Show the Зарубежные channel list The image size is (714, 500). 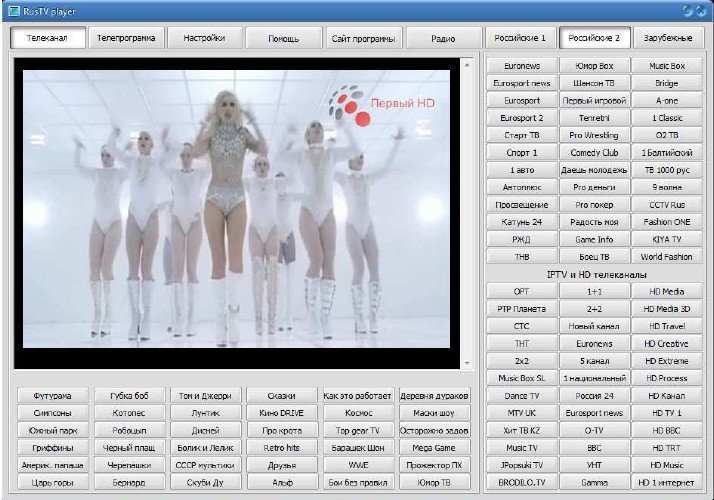(667, 38)
